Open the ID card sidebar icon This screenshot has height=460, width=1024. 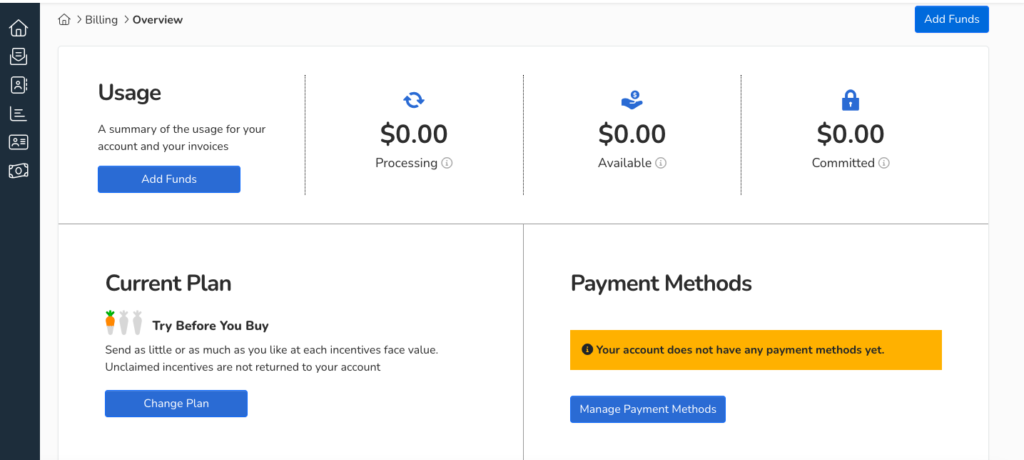[x=18, y=142]
